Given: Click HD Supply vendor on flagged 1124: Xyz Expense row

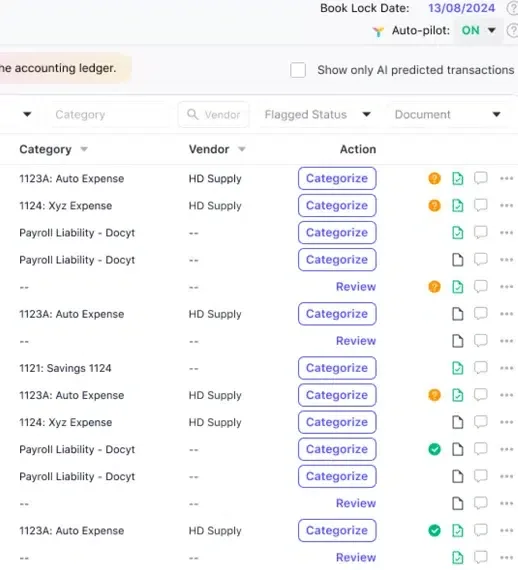Looking at the screenshot, I should tap(215, 206).
